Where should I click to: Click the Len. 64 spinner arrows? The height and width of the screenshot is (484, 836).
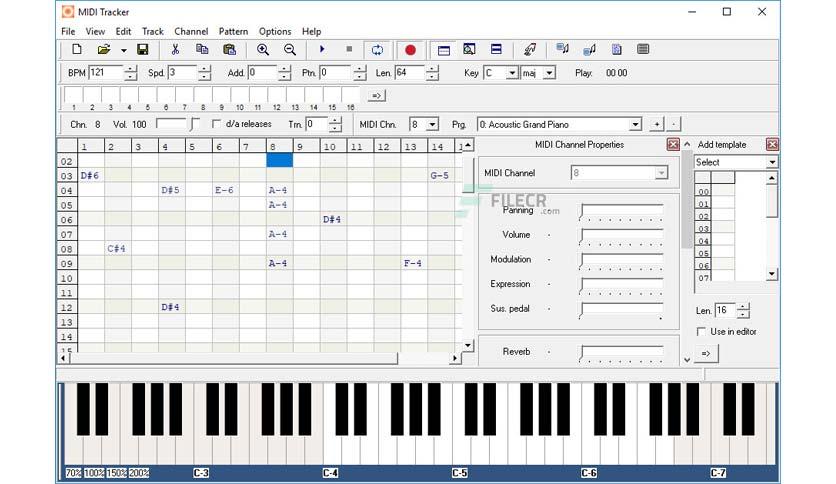coord(433,73)
